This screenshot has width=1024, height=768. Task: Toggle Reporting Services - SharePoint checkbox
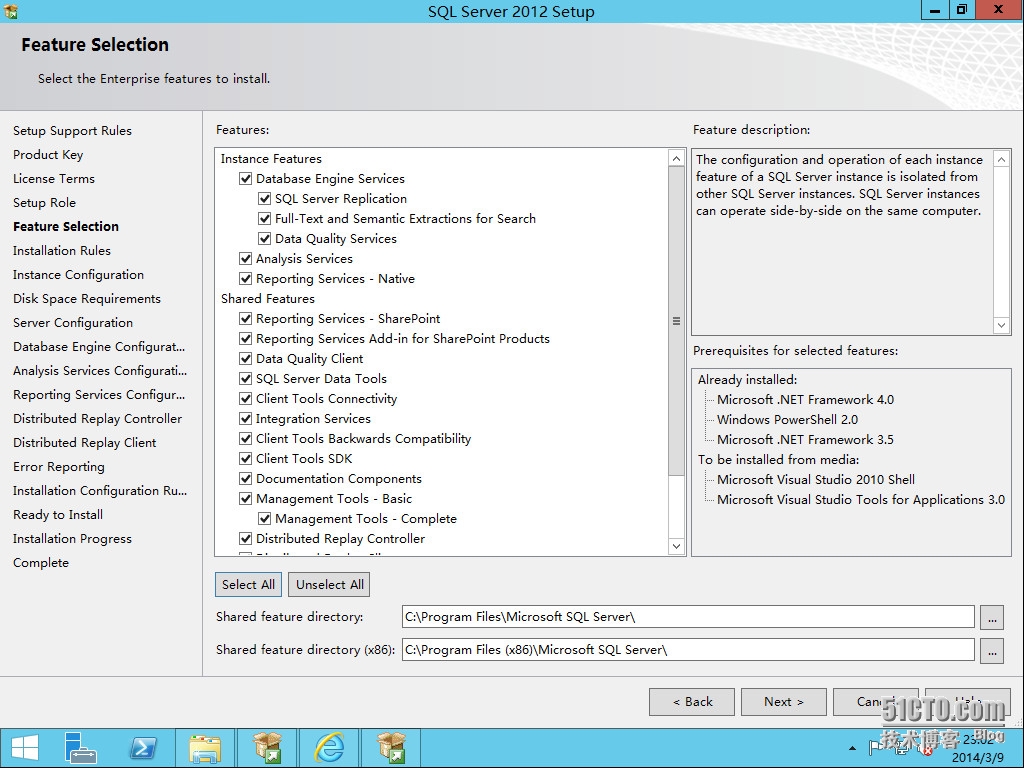point(246,319)
